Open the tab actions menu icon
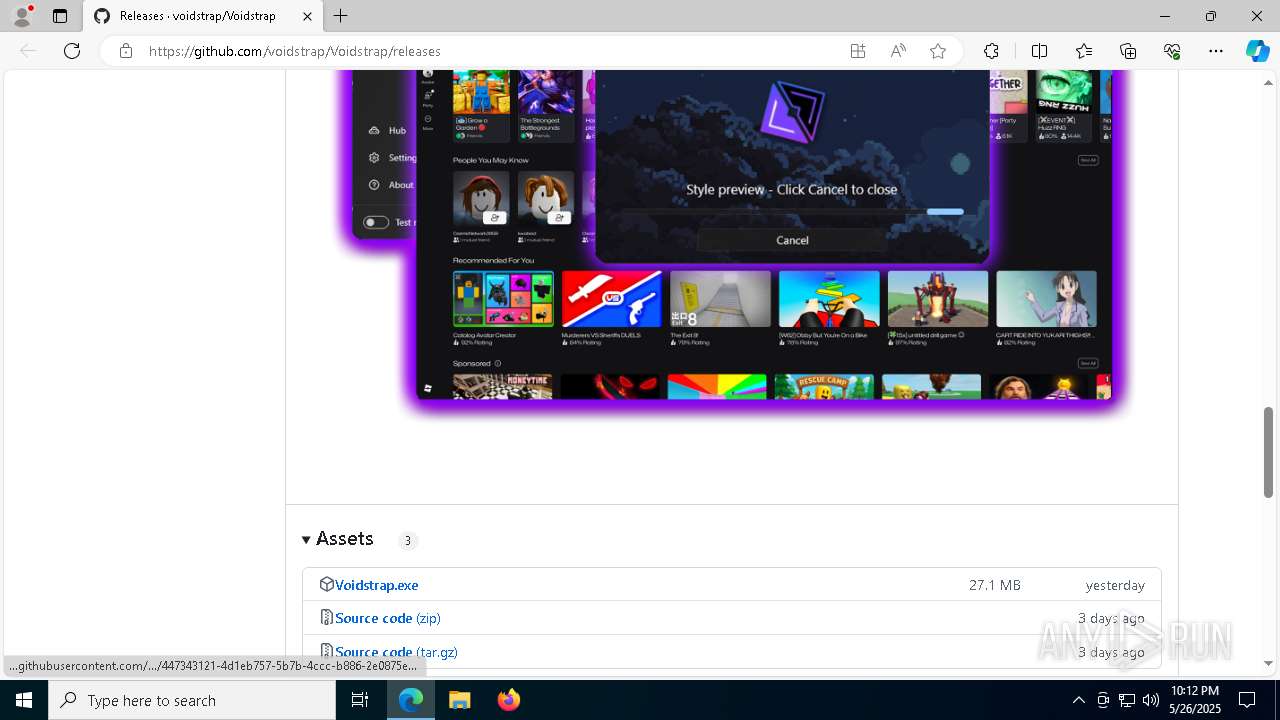The width and height of the screenshot is (1280, 720). [60, 16]
